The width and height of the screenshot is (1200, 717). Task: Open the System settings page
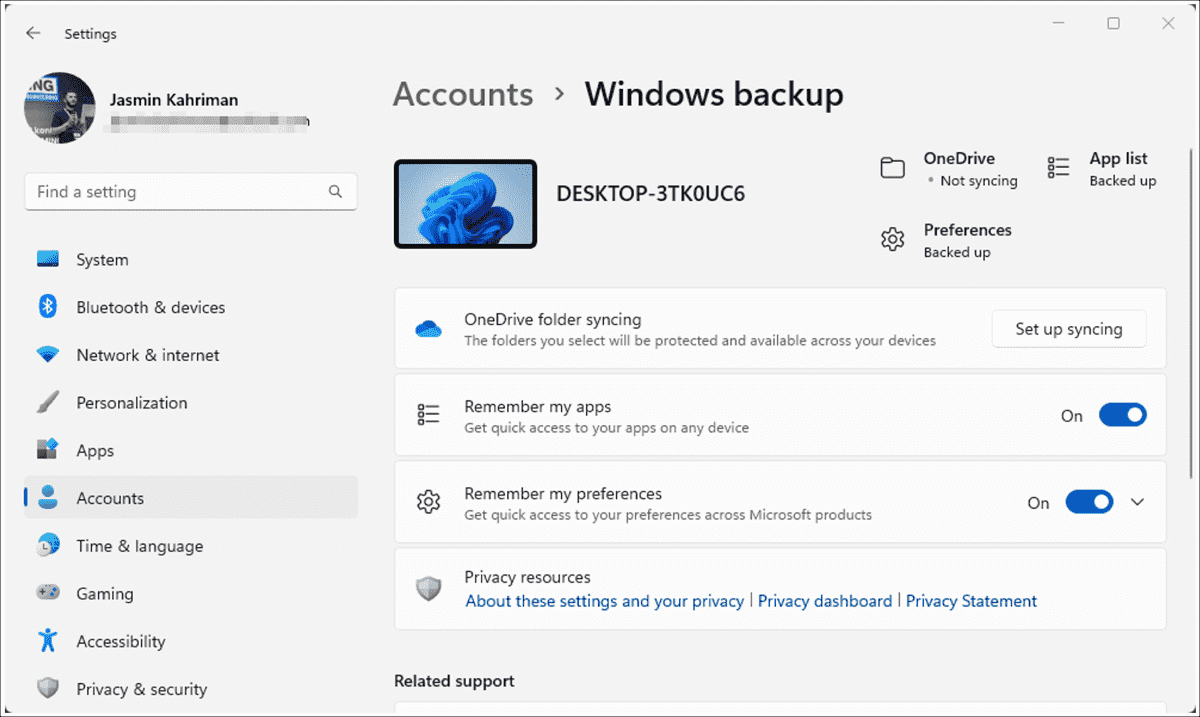coord(191,260)
